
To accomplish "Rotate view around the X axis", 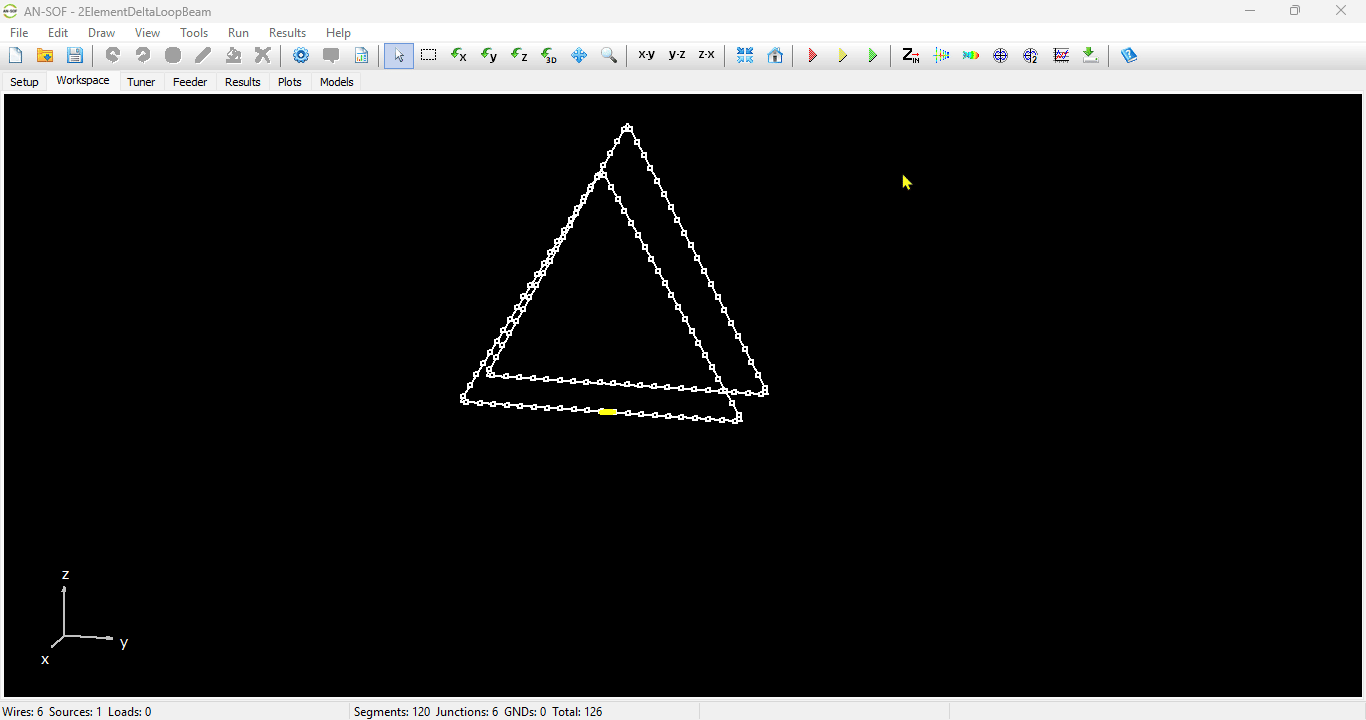I will [459, 56].
